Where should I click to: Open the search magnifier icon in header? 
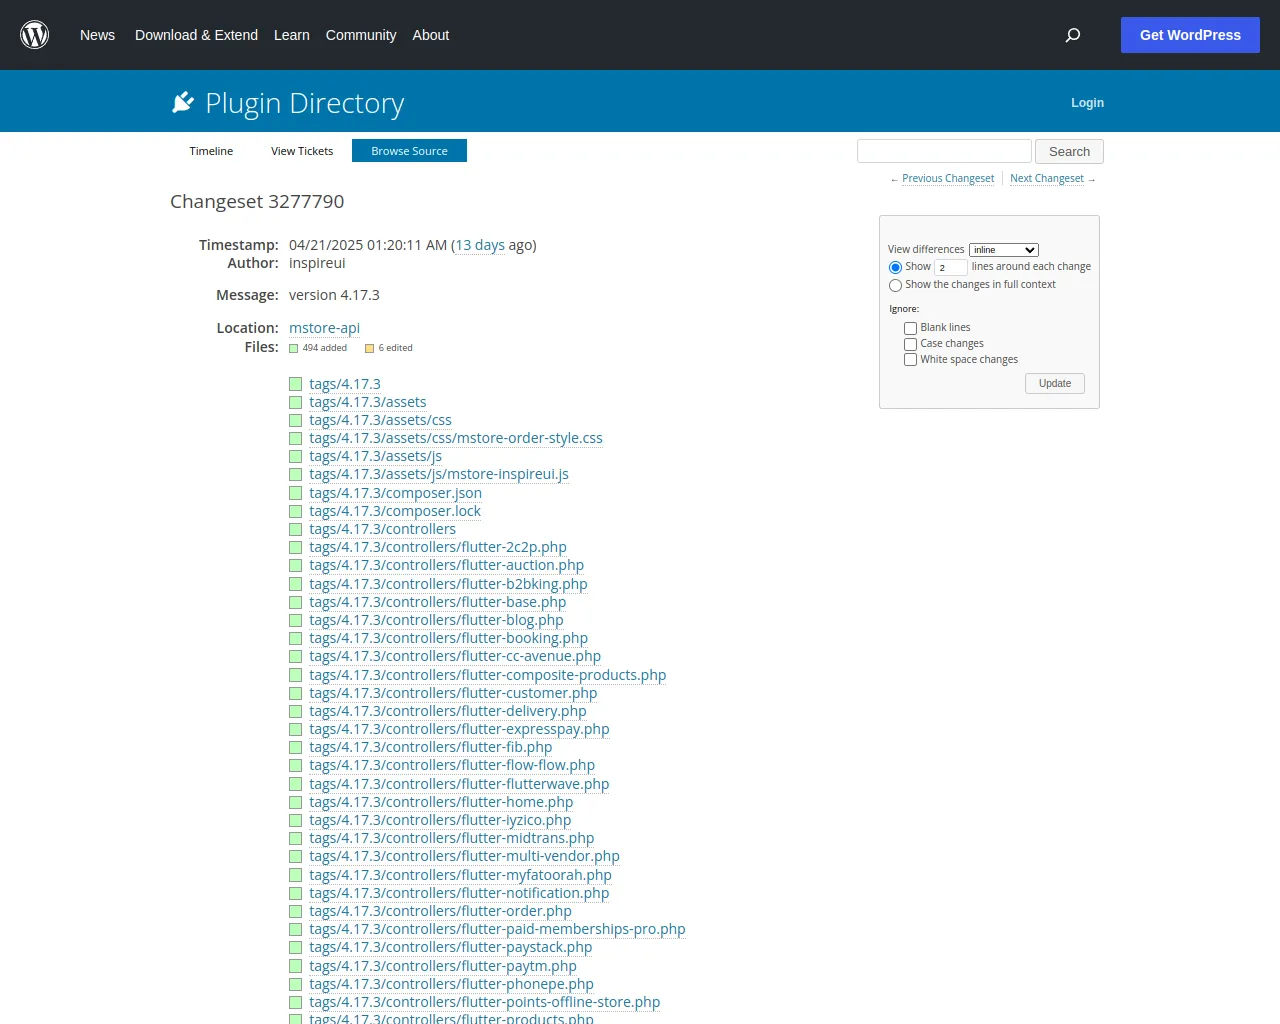tap(1073, 35)
